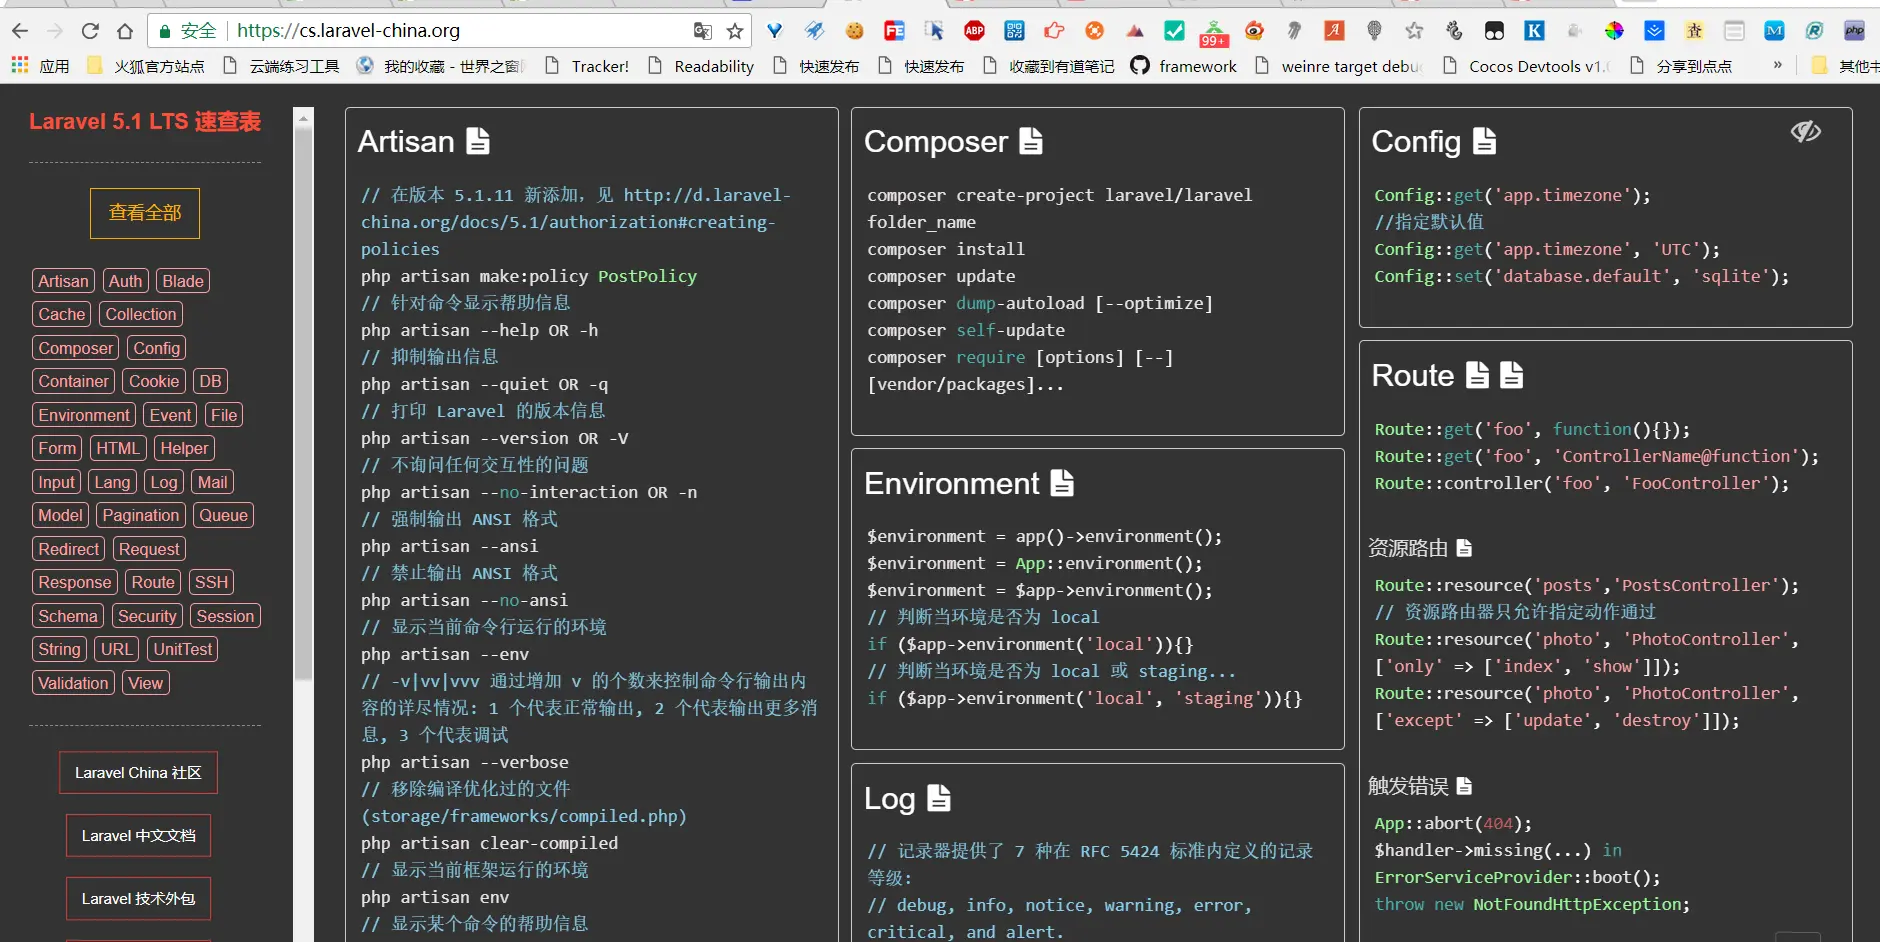Select the Helper tag
Viewport: 1880px width, 942px height.
(185, 448)
